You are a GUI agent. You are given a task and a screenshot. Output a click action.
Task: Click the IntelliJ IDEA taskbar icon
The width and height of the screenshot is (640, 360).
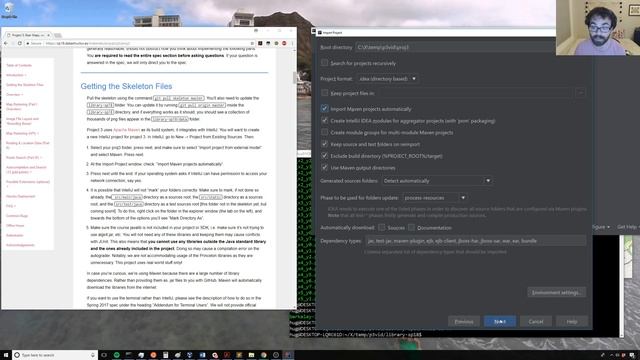[288, 355]
